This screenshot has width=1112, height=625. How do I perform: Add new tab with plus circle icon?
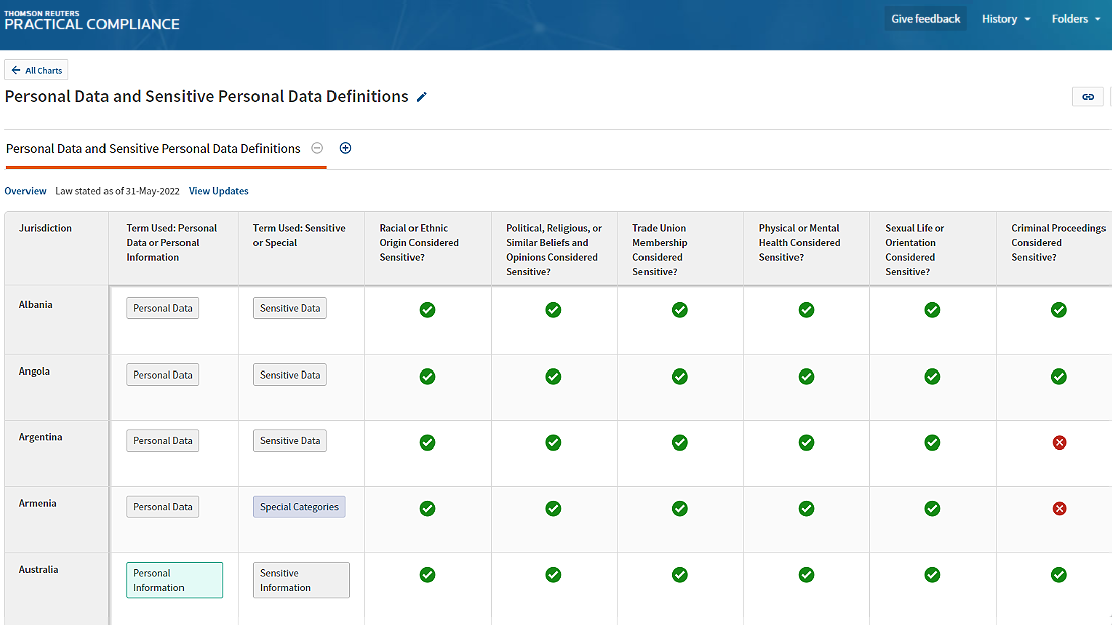point(346,148)
